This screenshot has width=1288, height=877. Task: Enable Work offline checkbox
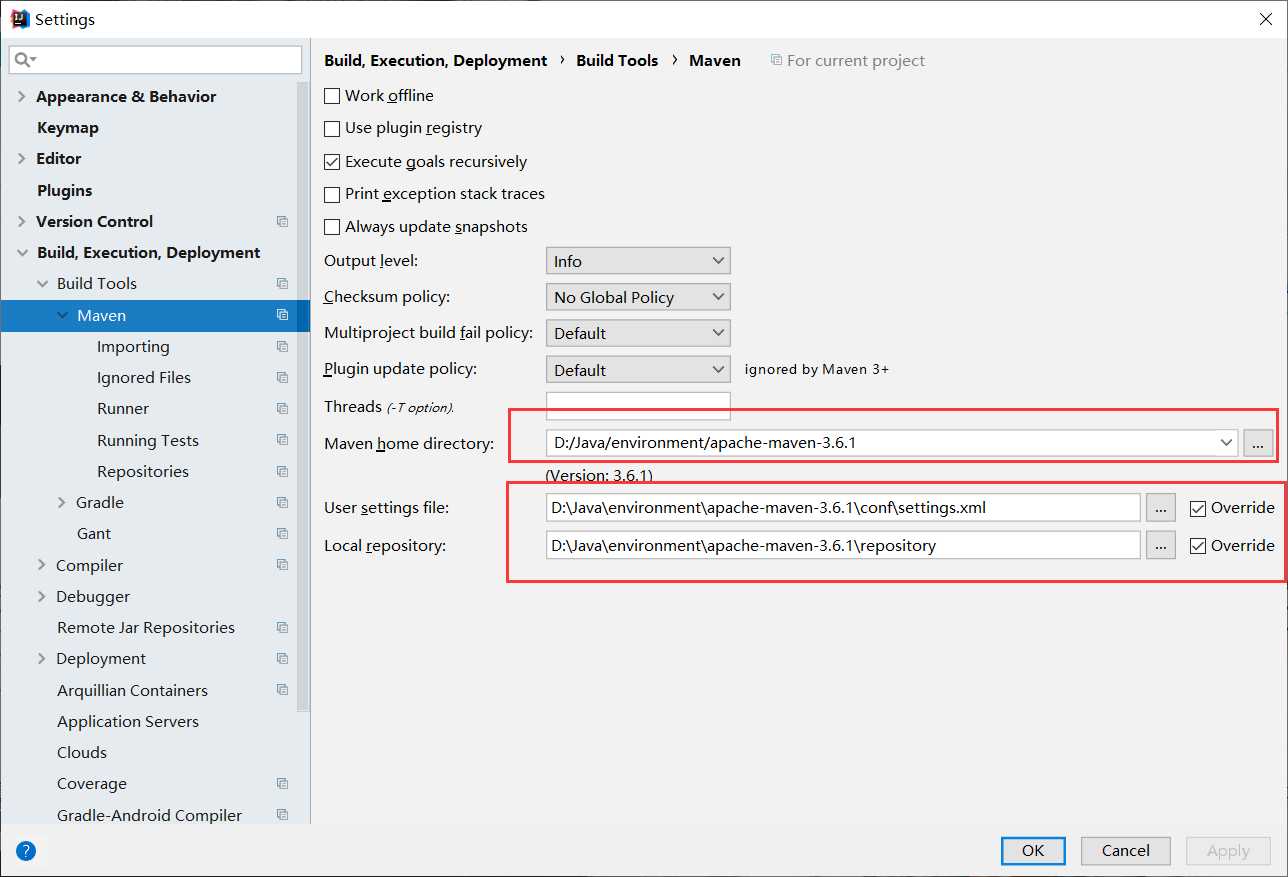pyautogui.click(x=332, y=96)
